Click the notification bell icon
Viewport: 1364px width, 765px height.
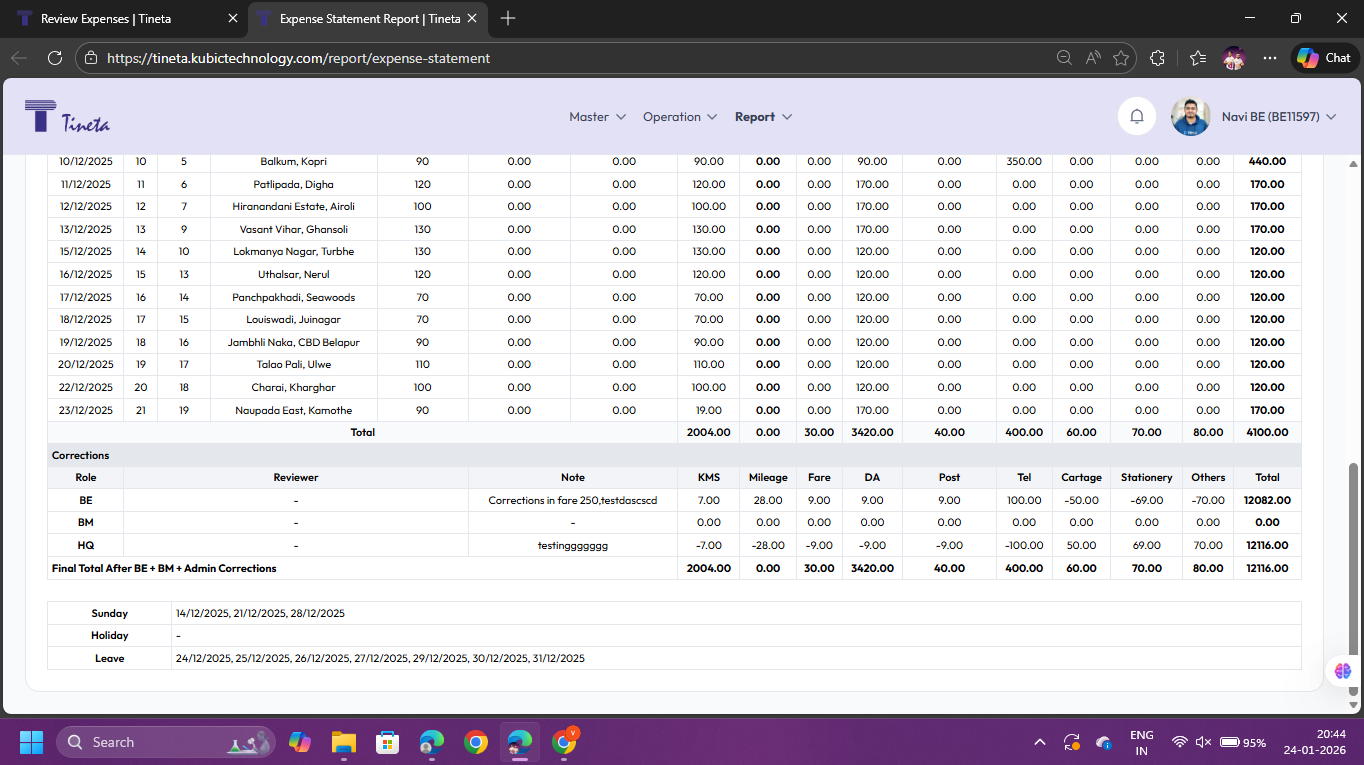(1136, 117)
